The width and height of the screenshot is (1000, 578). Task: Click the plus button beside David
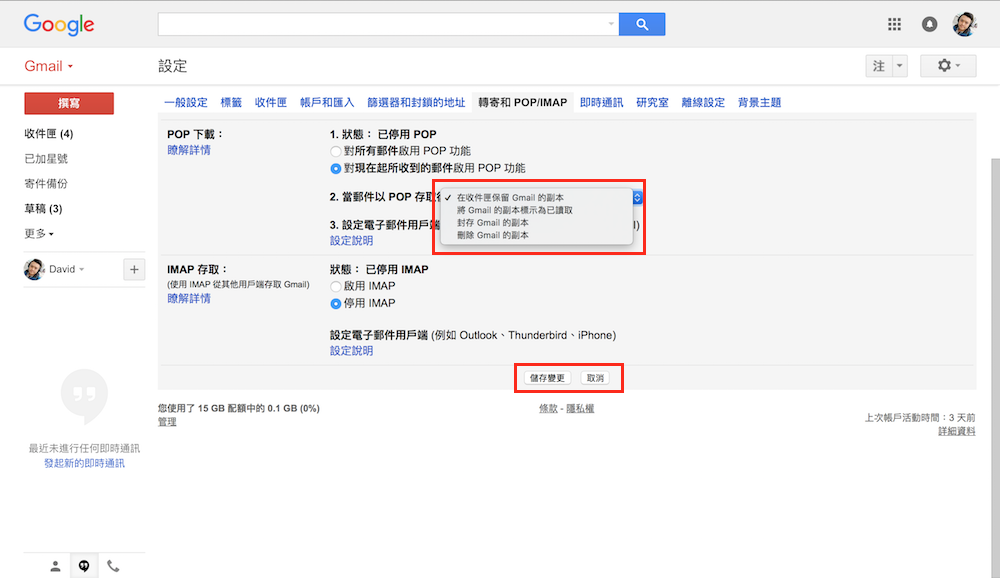tap(133, 269)
